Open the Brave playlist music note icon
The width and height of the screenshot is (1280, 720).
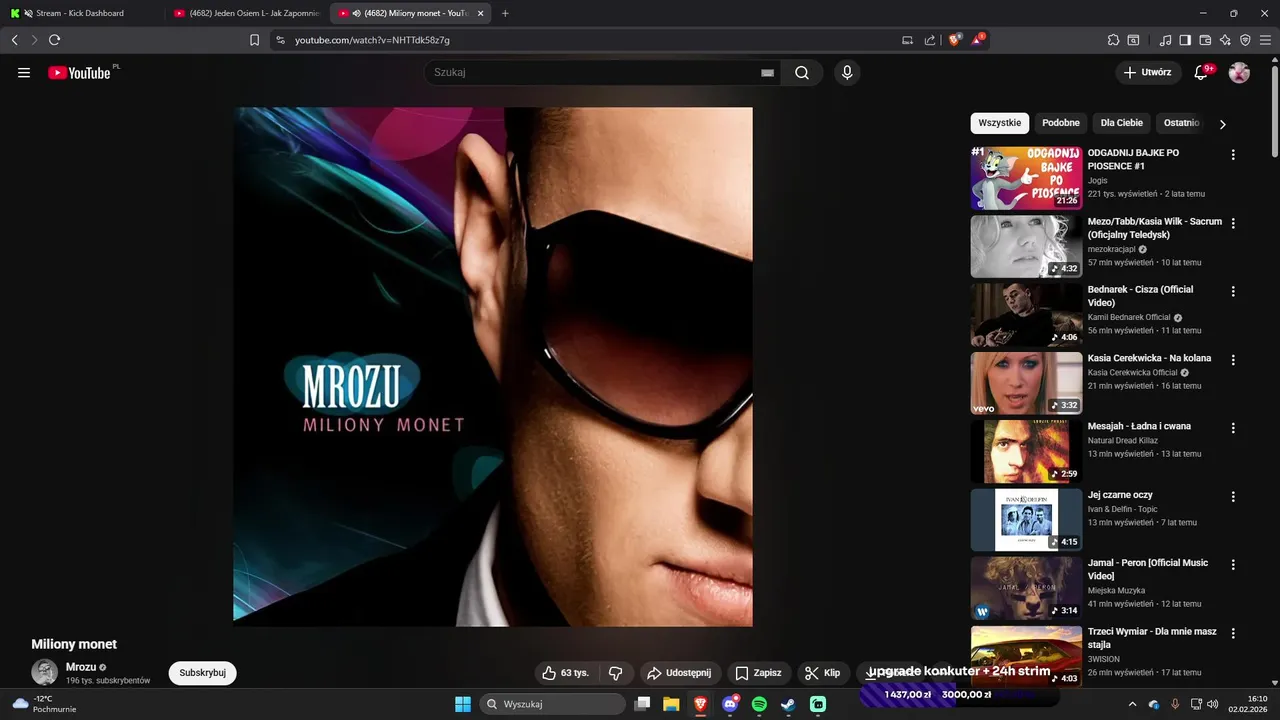[x=1165, y=40]
